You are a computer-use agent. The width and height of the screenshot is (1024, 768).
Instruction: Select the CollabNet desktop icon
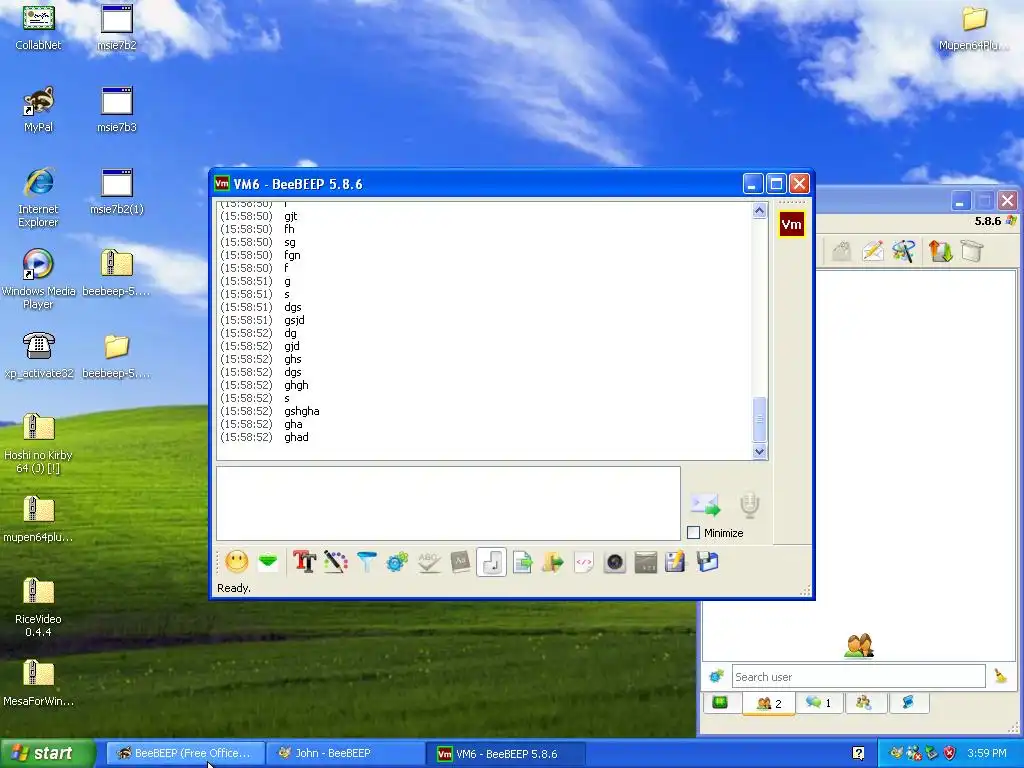pyautogui.click(x=38, y=27)
